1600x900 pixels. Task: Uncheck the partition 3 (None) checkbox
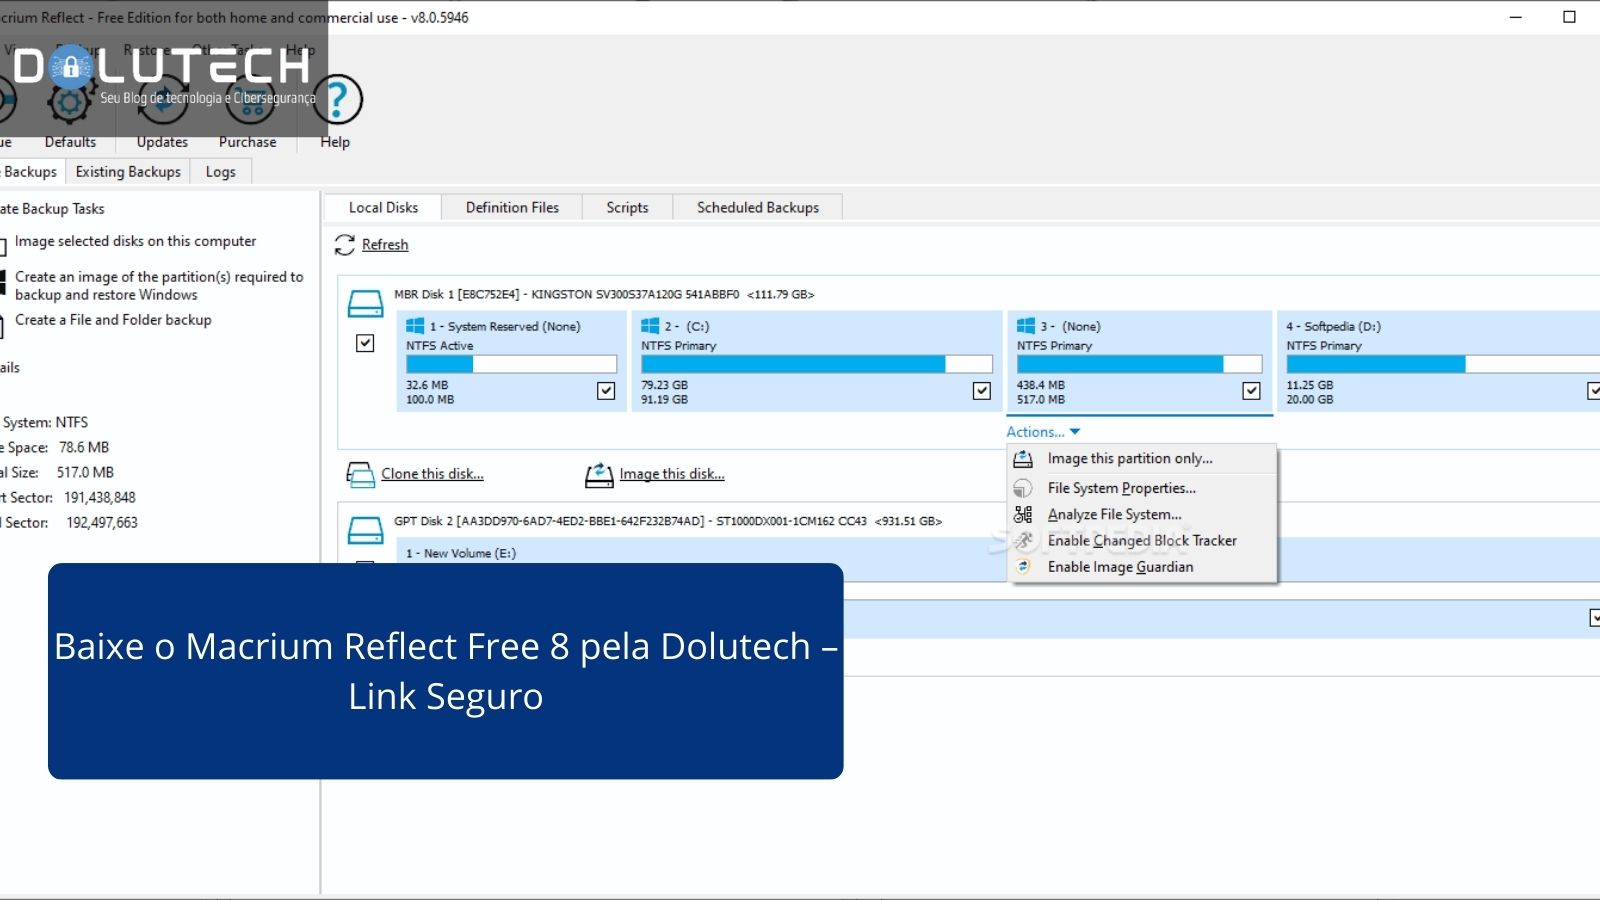click(x=1252, y=390)
